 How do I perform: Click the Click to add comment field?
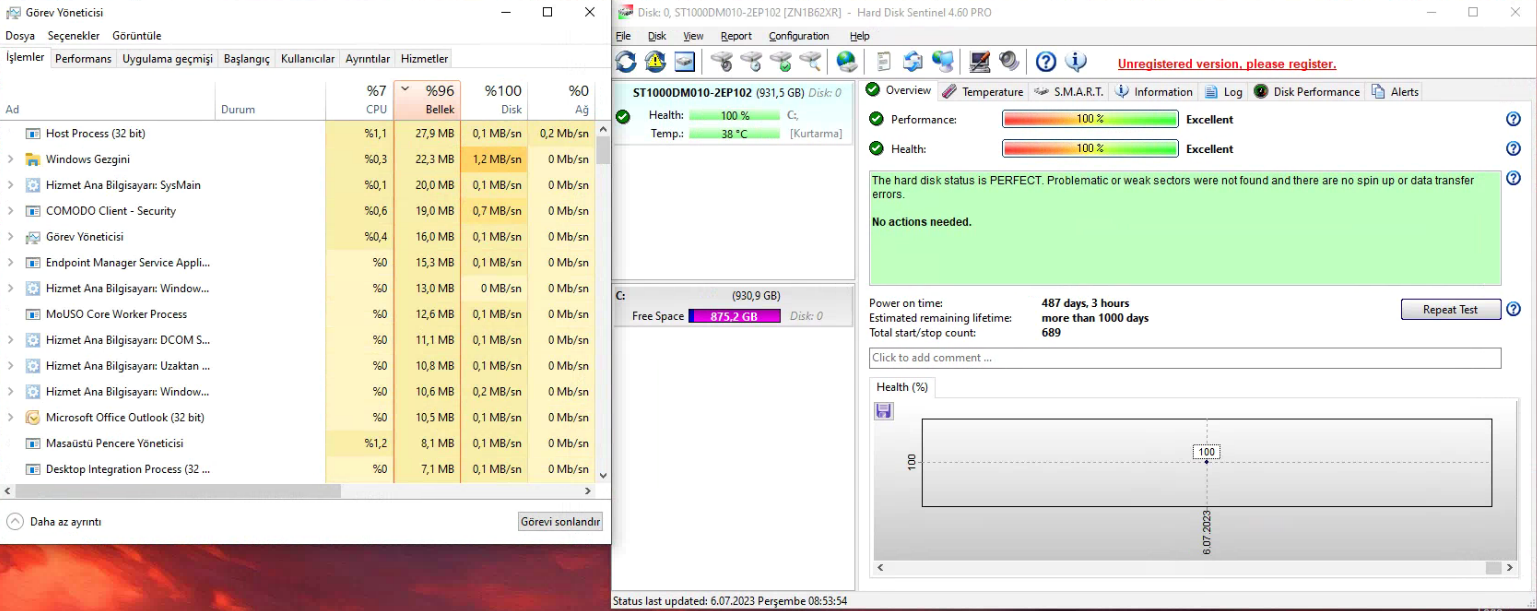[1185, 358]
